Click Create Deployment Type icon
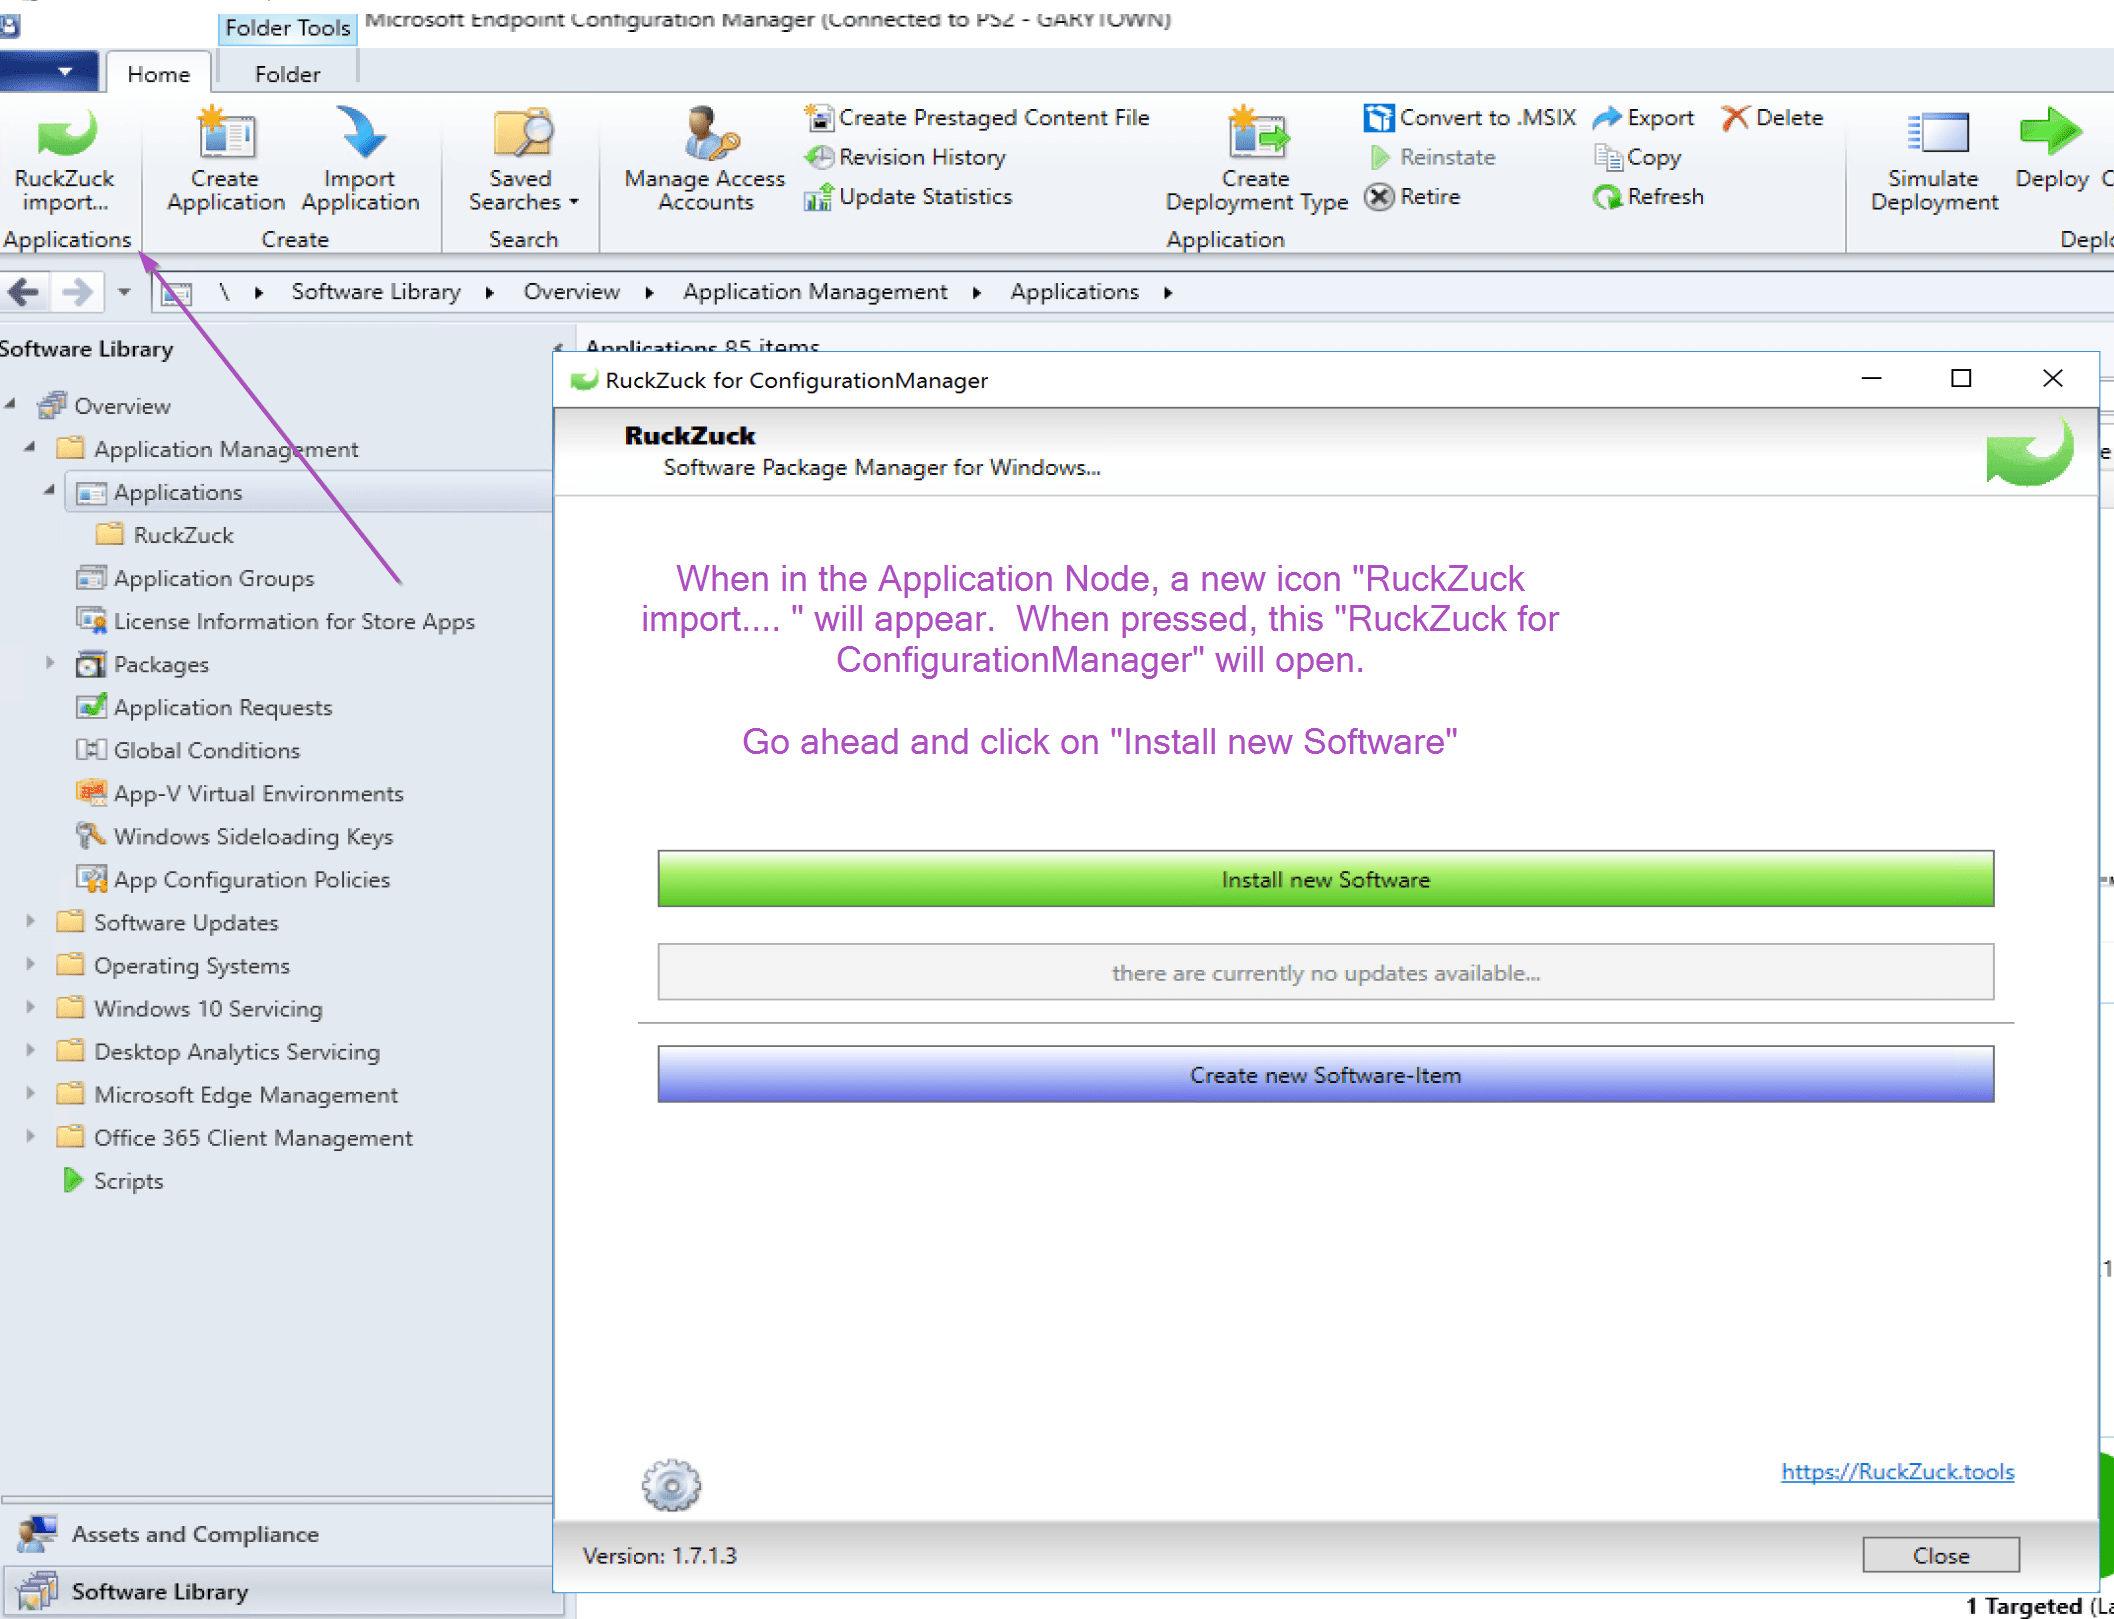Screen dimensions: 2114x1619 (x=1257, y=135)
